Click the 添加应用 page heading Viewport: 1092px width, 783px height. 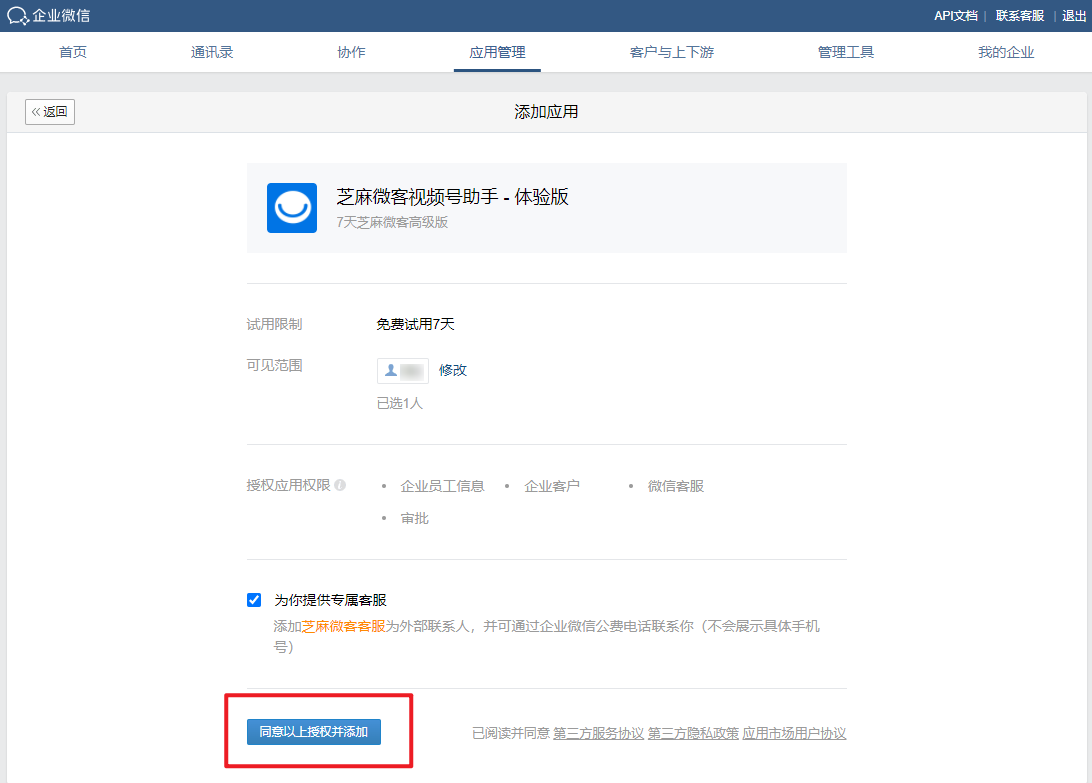click(546, 111)
